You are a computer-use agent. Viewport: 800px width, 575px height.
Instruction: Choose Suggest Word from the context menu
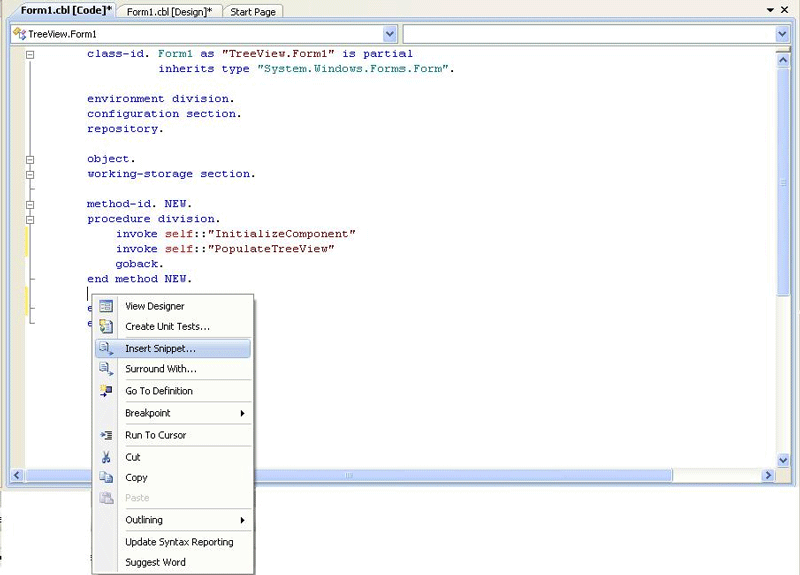(x=155, y=562)
